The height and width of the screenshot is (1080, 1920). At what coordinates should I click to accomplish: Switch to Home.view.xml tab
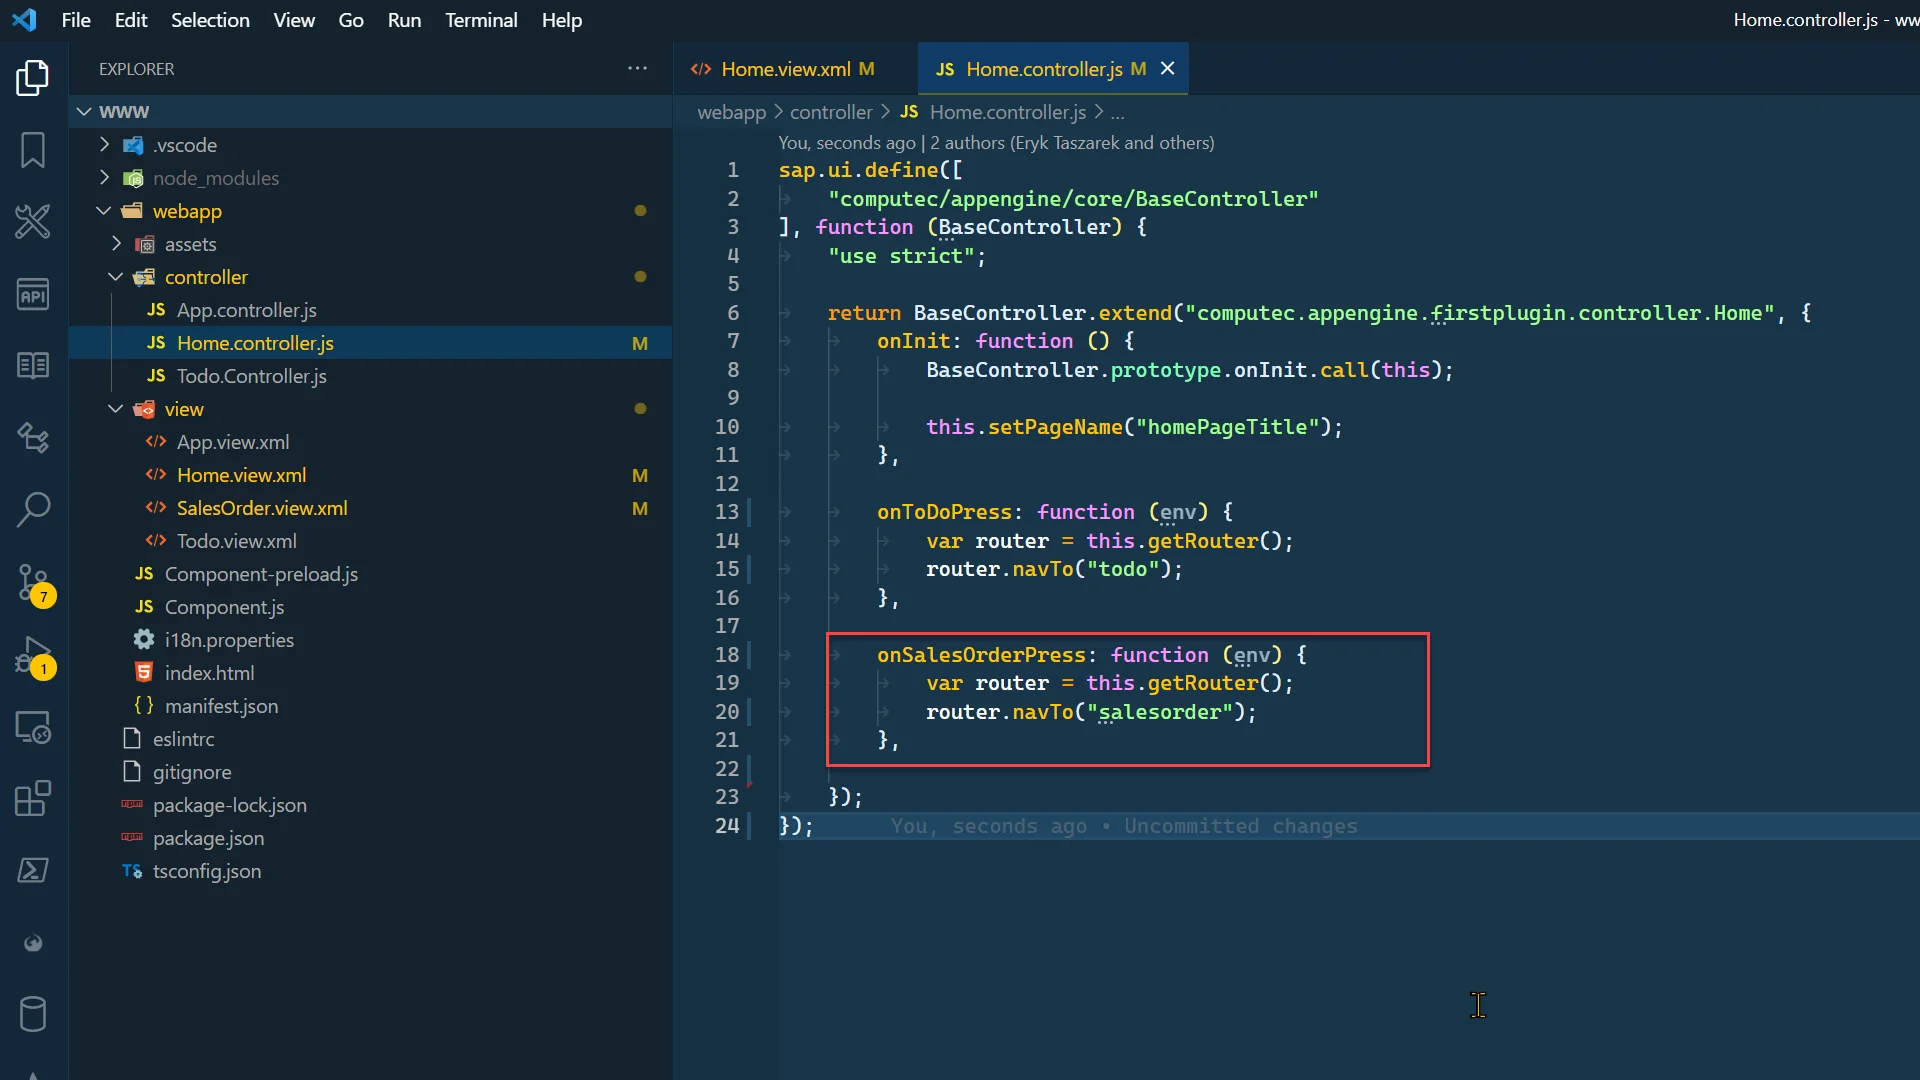pos(785,69)
